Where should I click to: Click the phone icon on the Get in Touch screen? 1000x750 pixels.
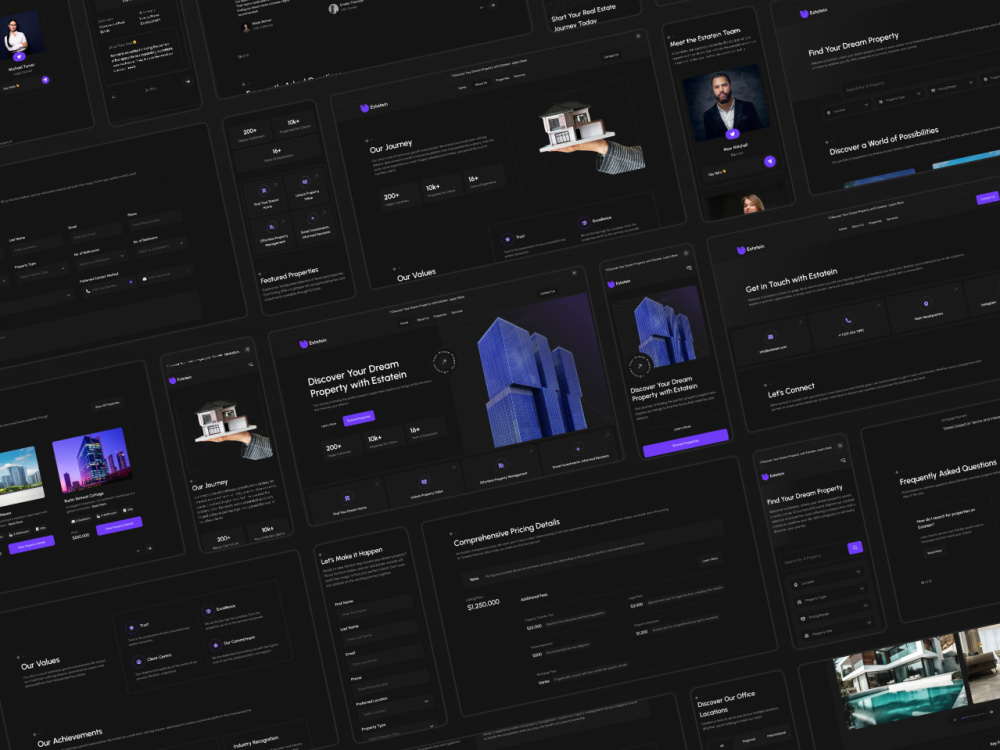848,320
